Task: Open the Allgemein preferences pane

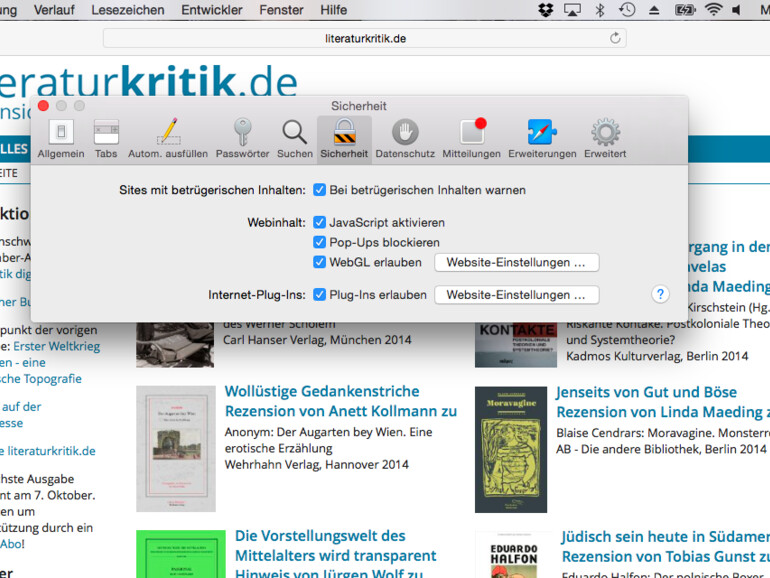Action: [x=61, y=138]
